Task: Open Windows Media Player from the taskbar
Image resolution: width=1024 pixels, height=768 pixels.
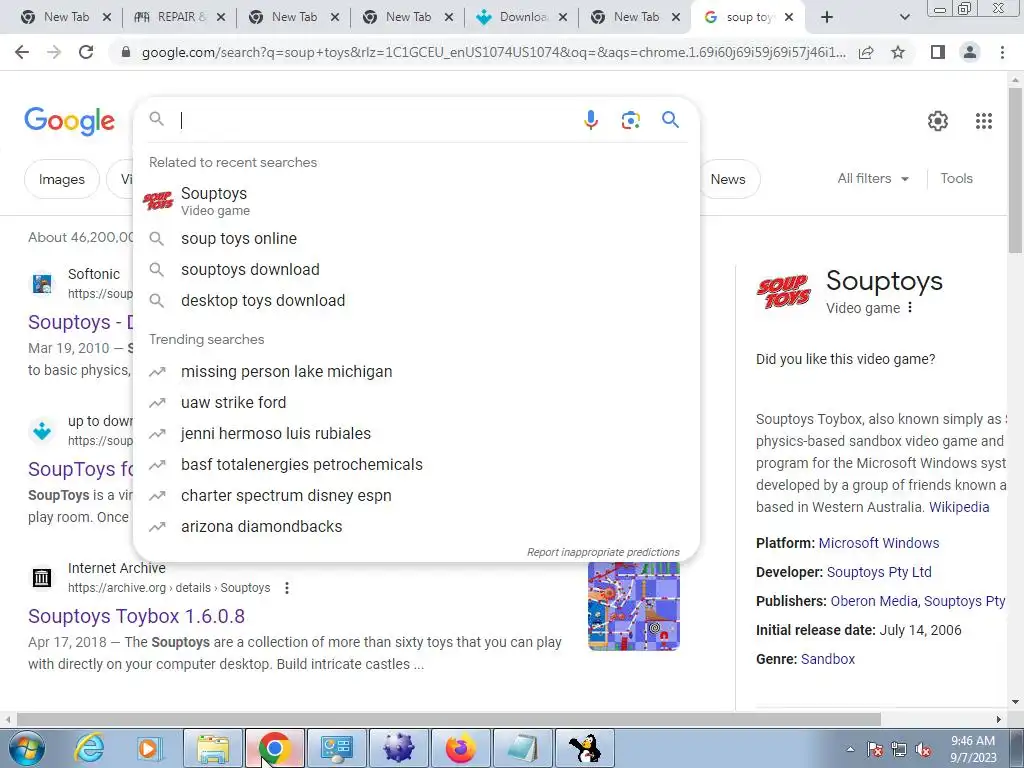Action: click(149, 748)
